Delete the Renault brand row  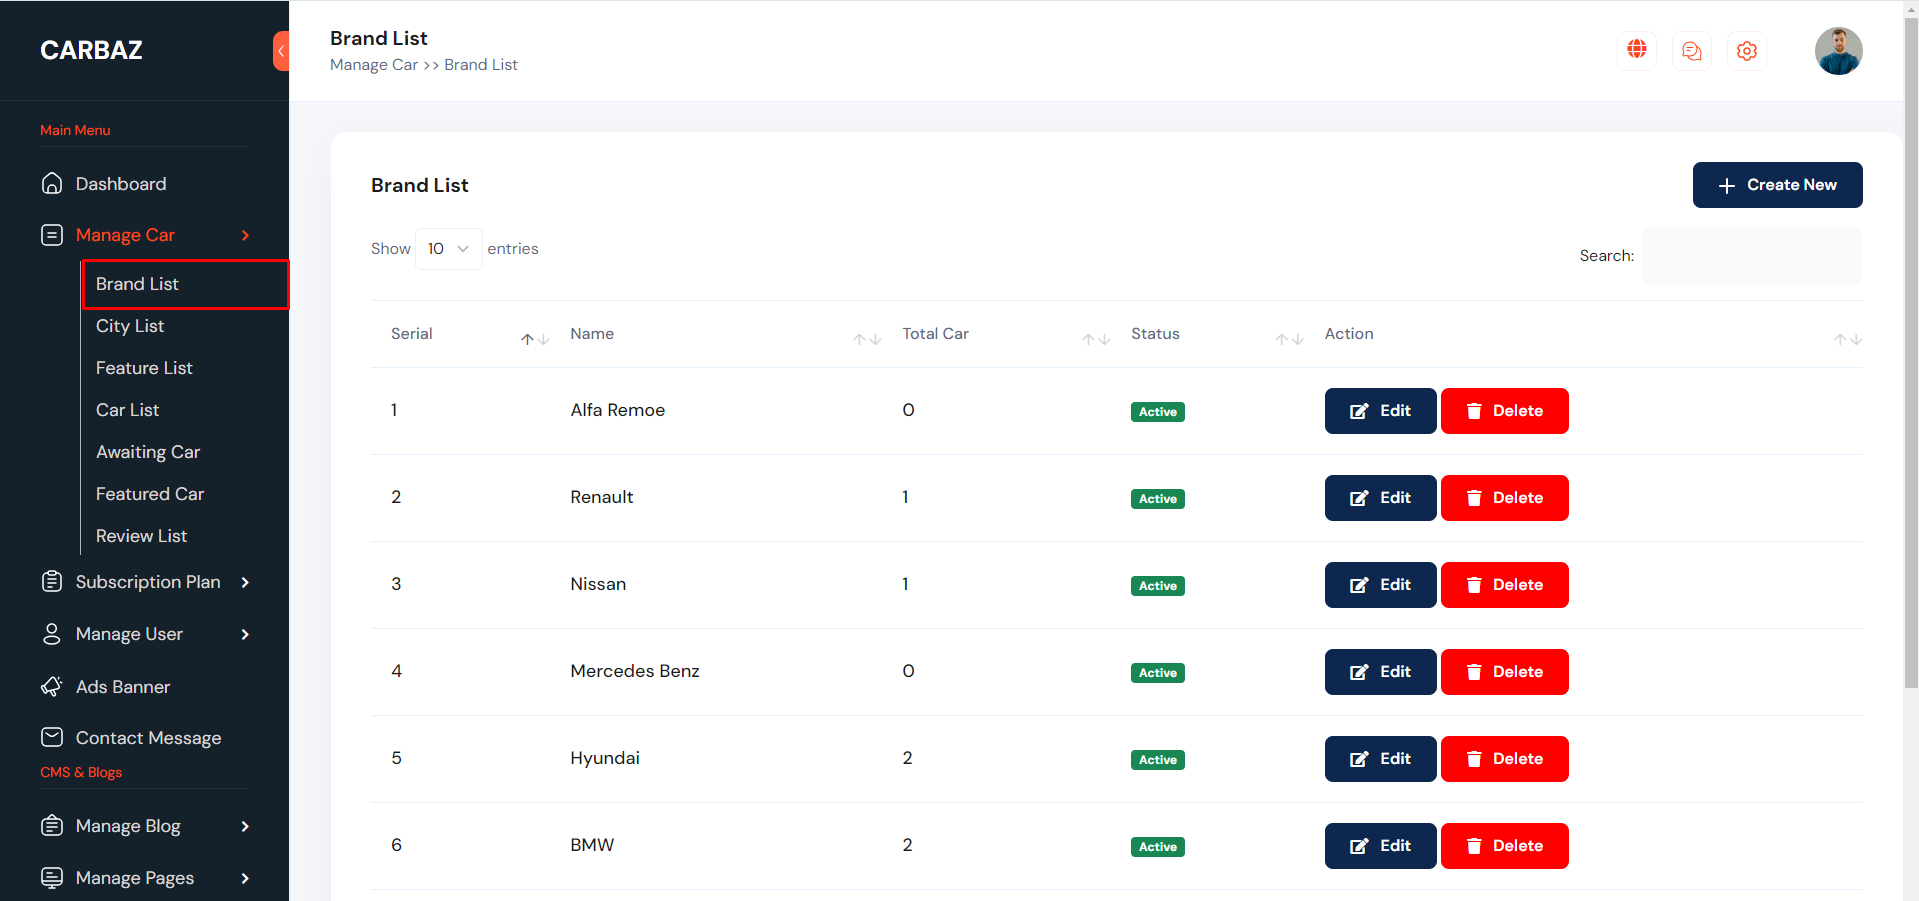tap(1503, 498)
